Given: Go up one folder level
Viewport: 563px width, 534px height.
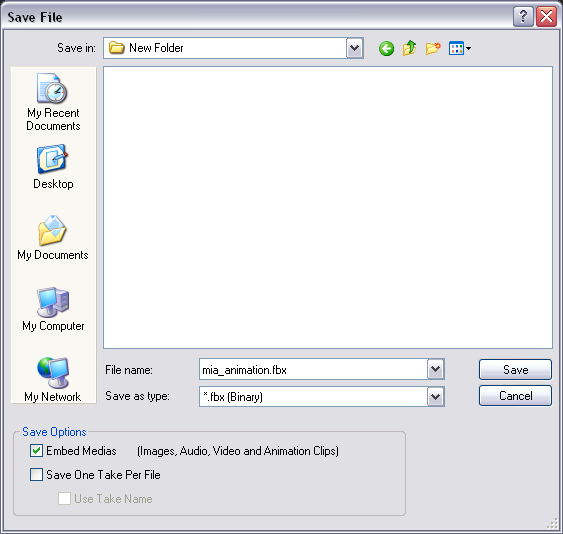Looking at the screenshot, I should tap(409, 48).
